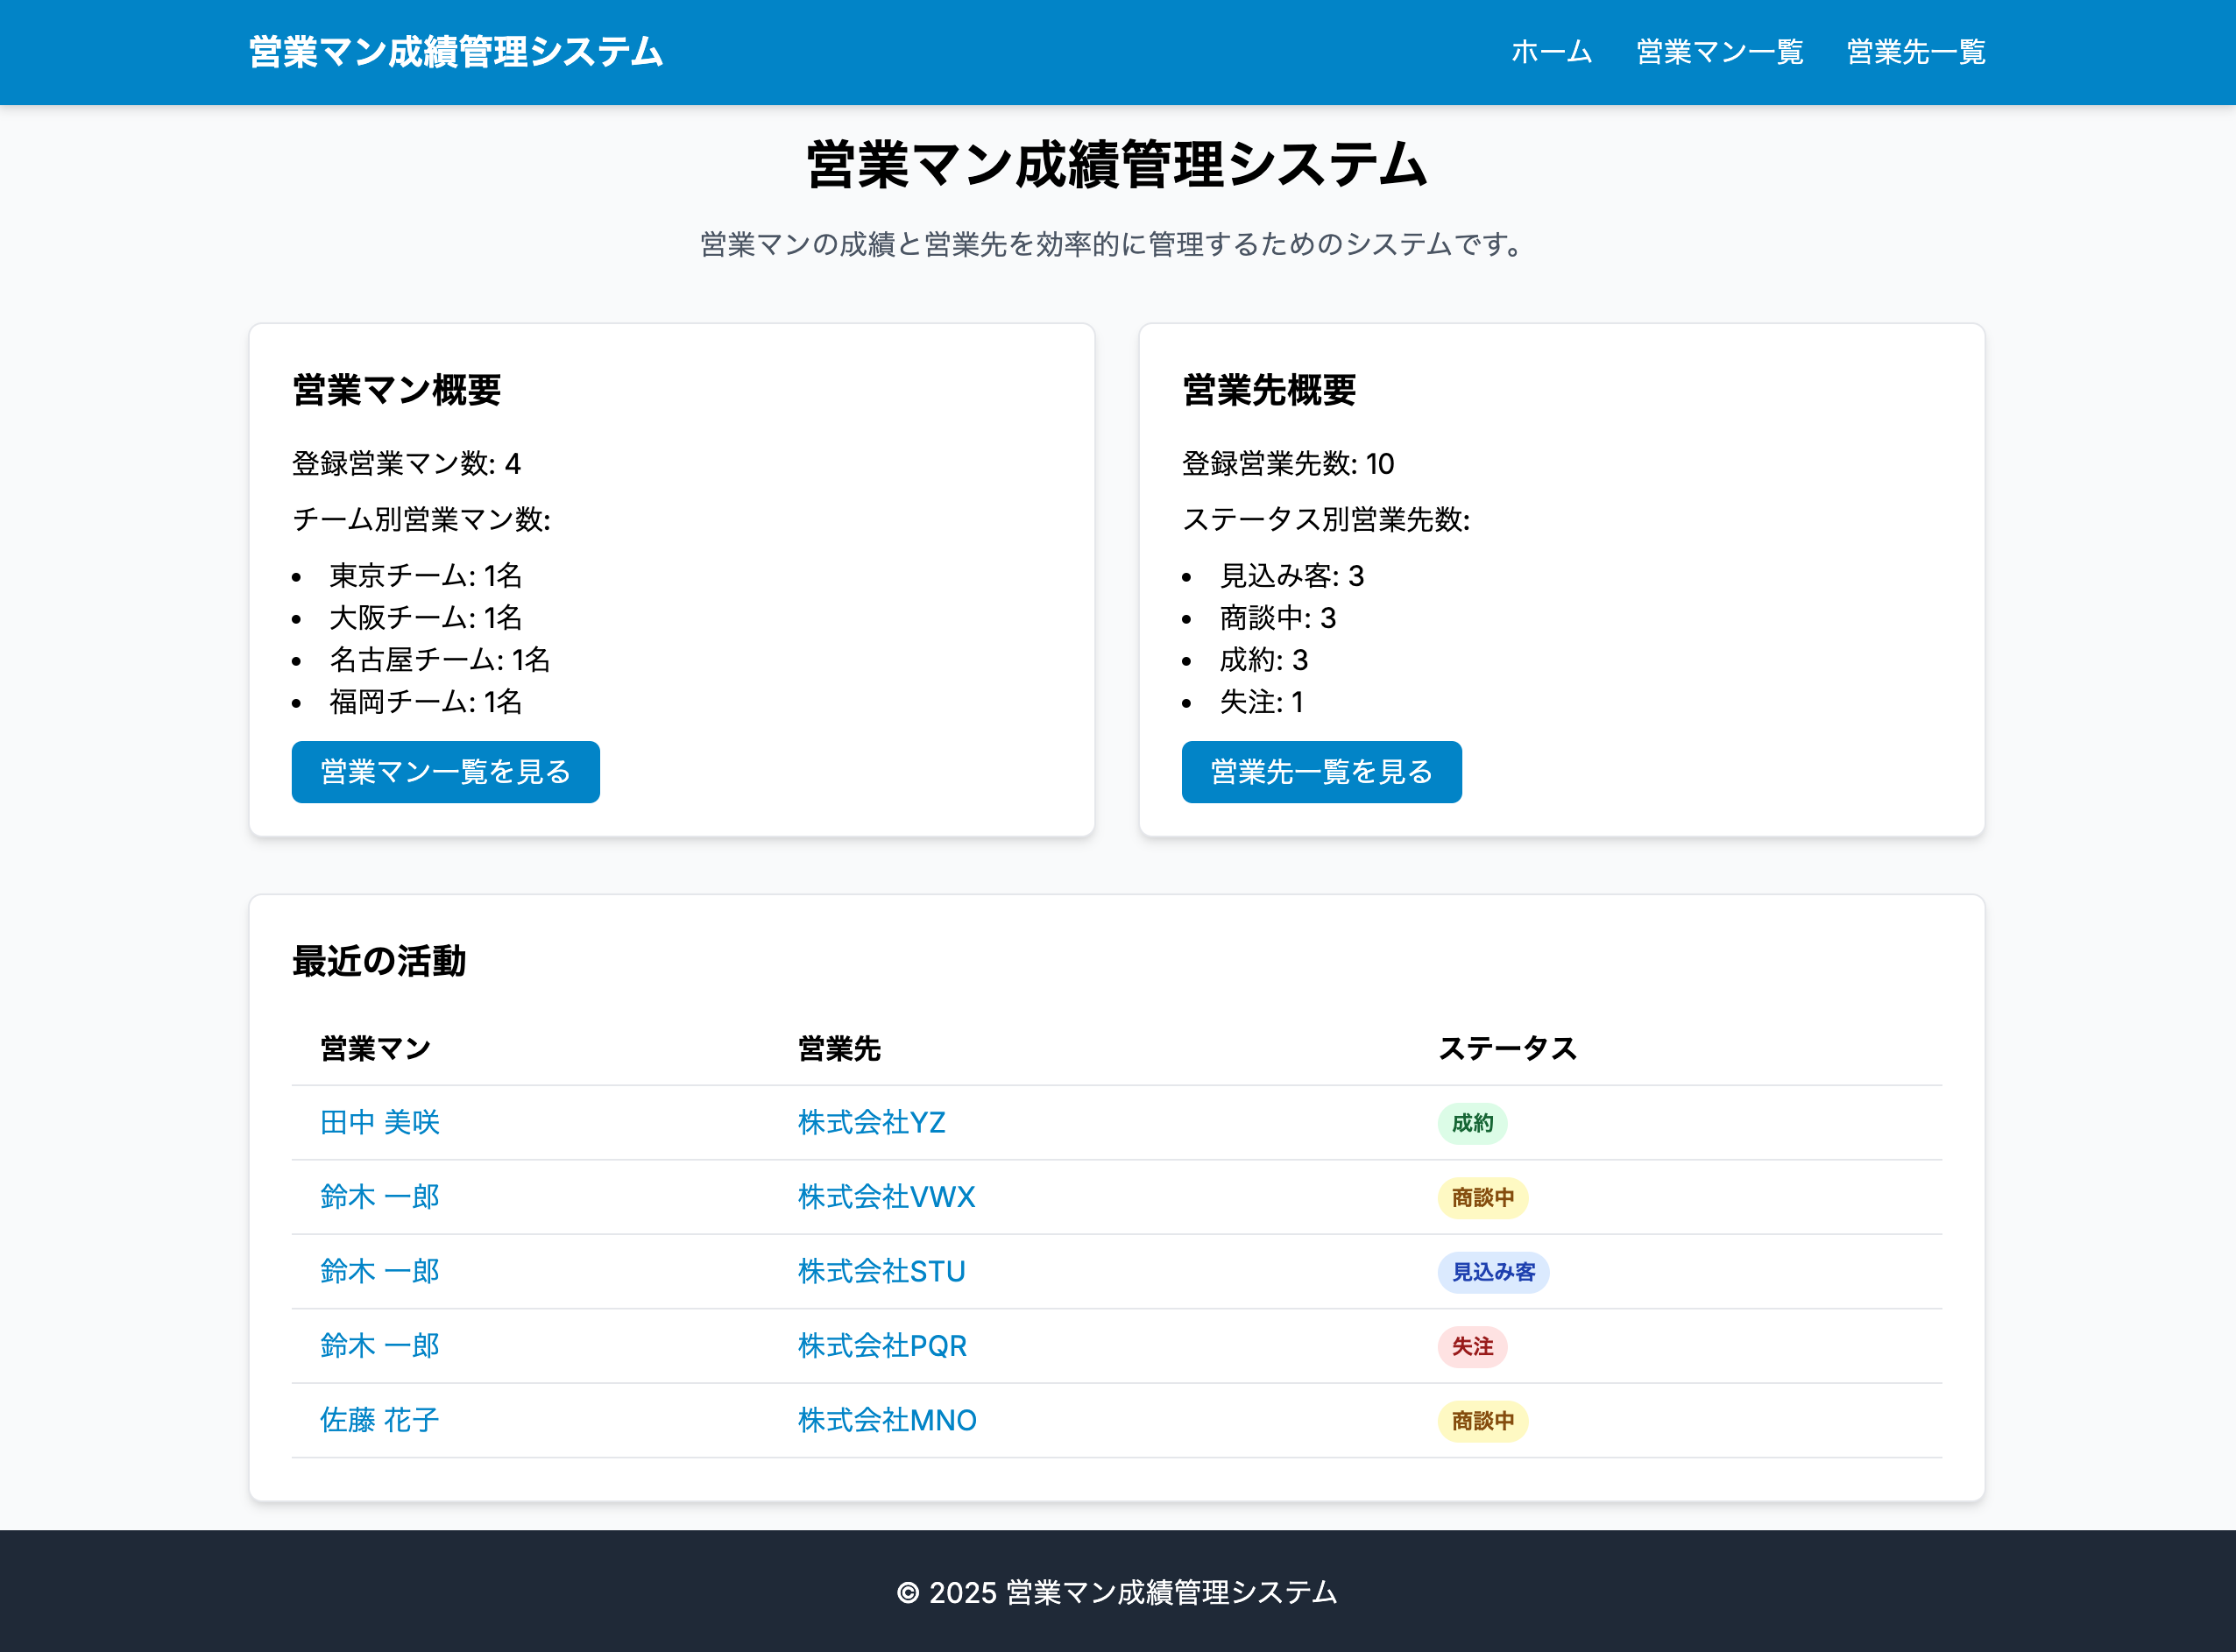The image size is (2236, 1652).
Task: Click the 営業先一覧を見る button
Action: pos(1322,772)
